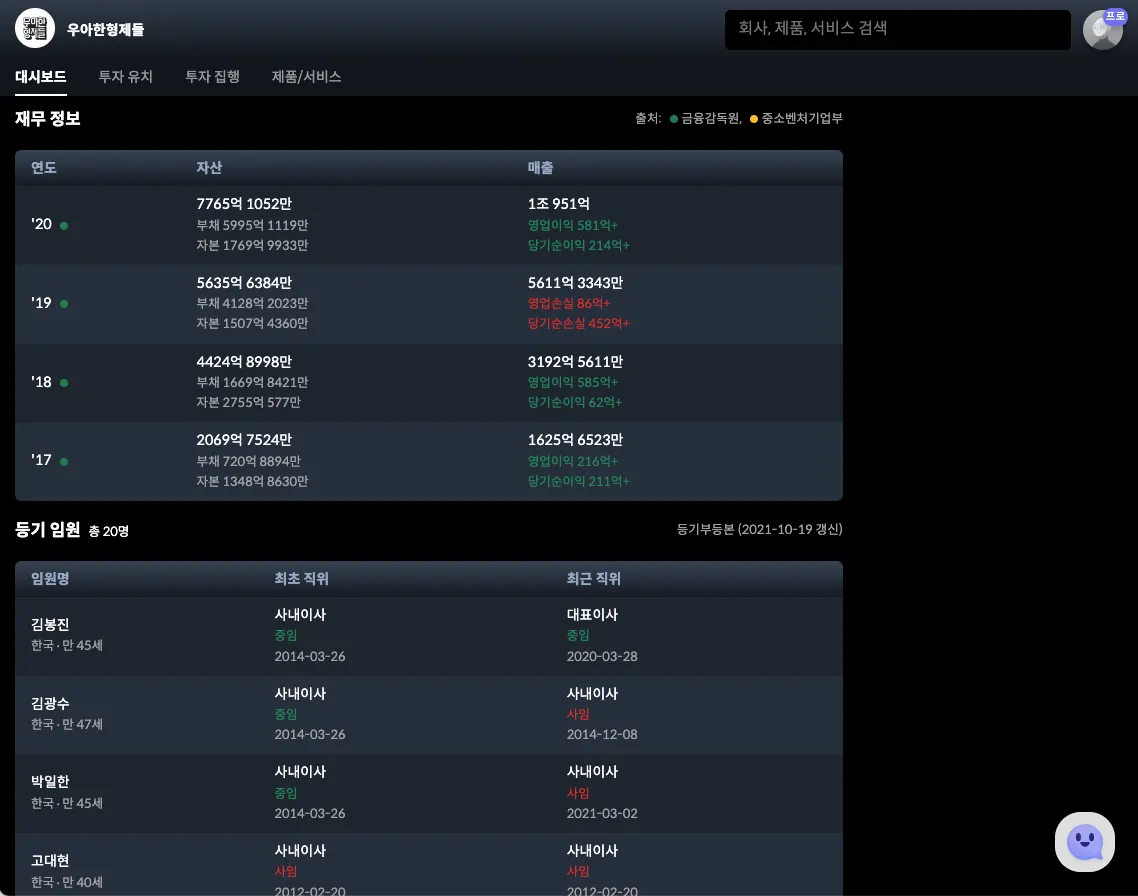Viewport: 1138px width, 896px height.
Task: Click the 우아한형제들 company logo
Action: coord(35,28)
